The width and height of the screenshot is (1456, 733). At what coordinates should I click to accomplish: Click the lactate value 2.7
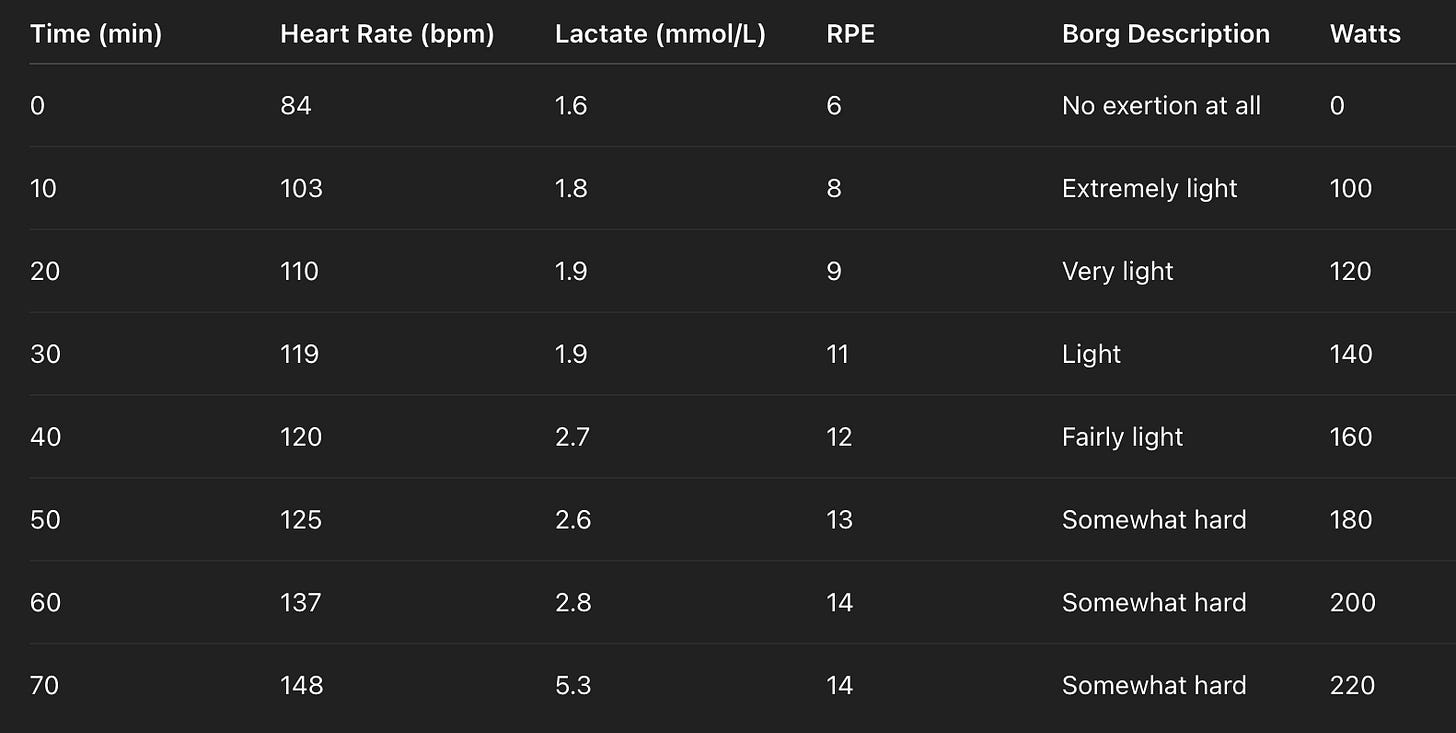pos(571,437)
